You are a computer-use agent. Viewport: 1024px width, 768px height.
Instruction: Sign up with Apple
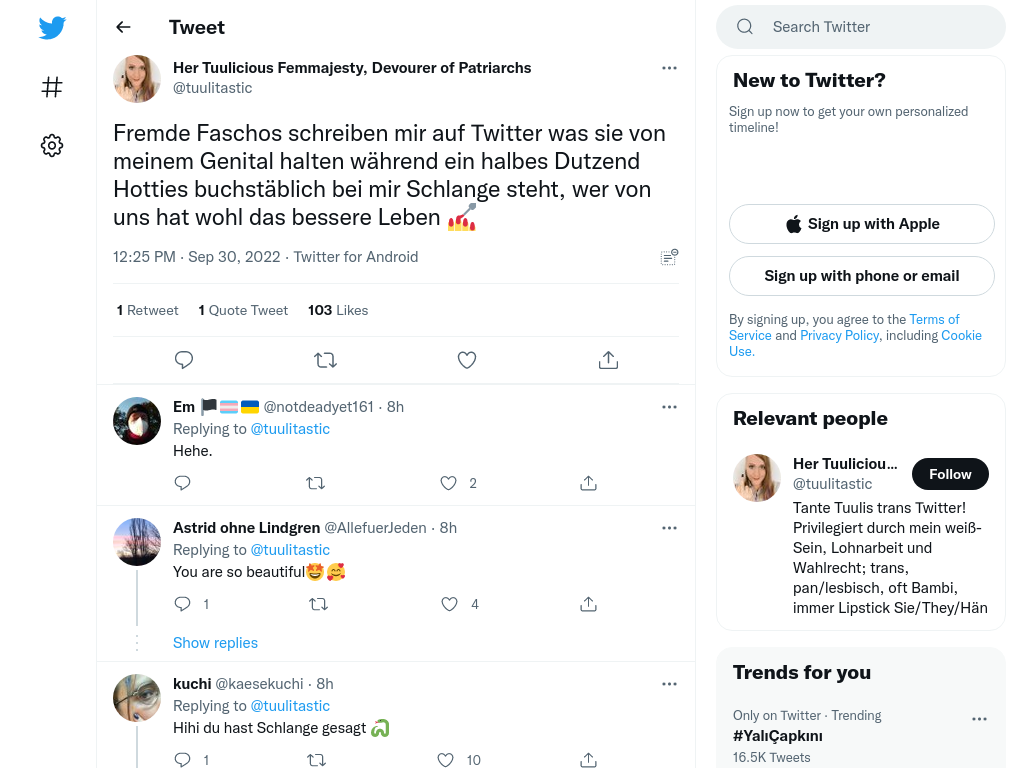(861, 224)
